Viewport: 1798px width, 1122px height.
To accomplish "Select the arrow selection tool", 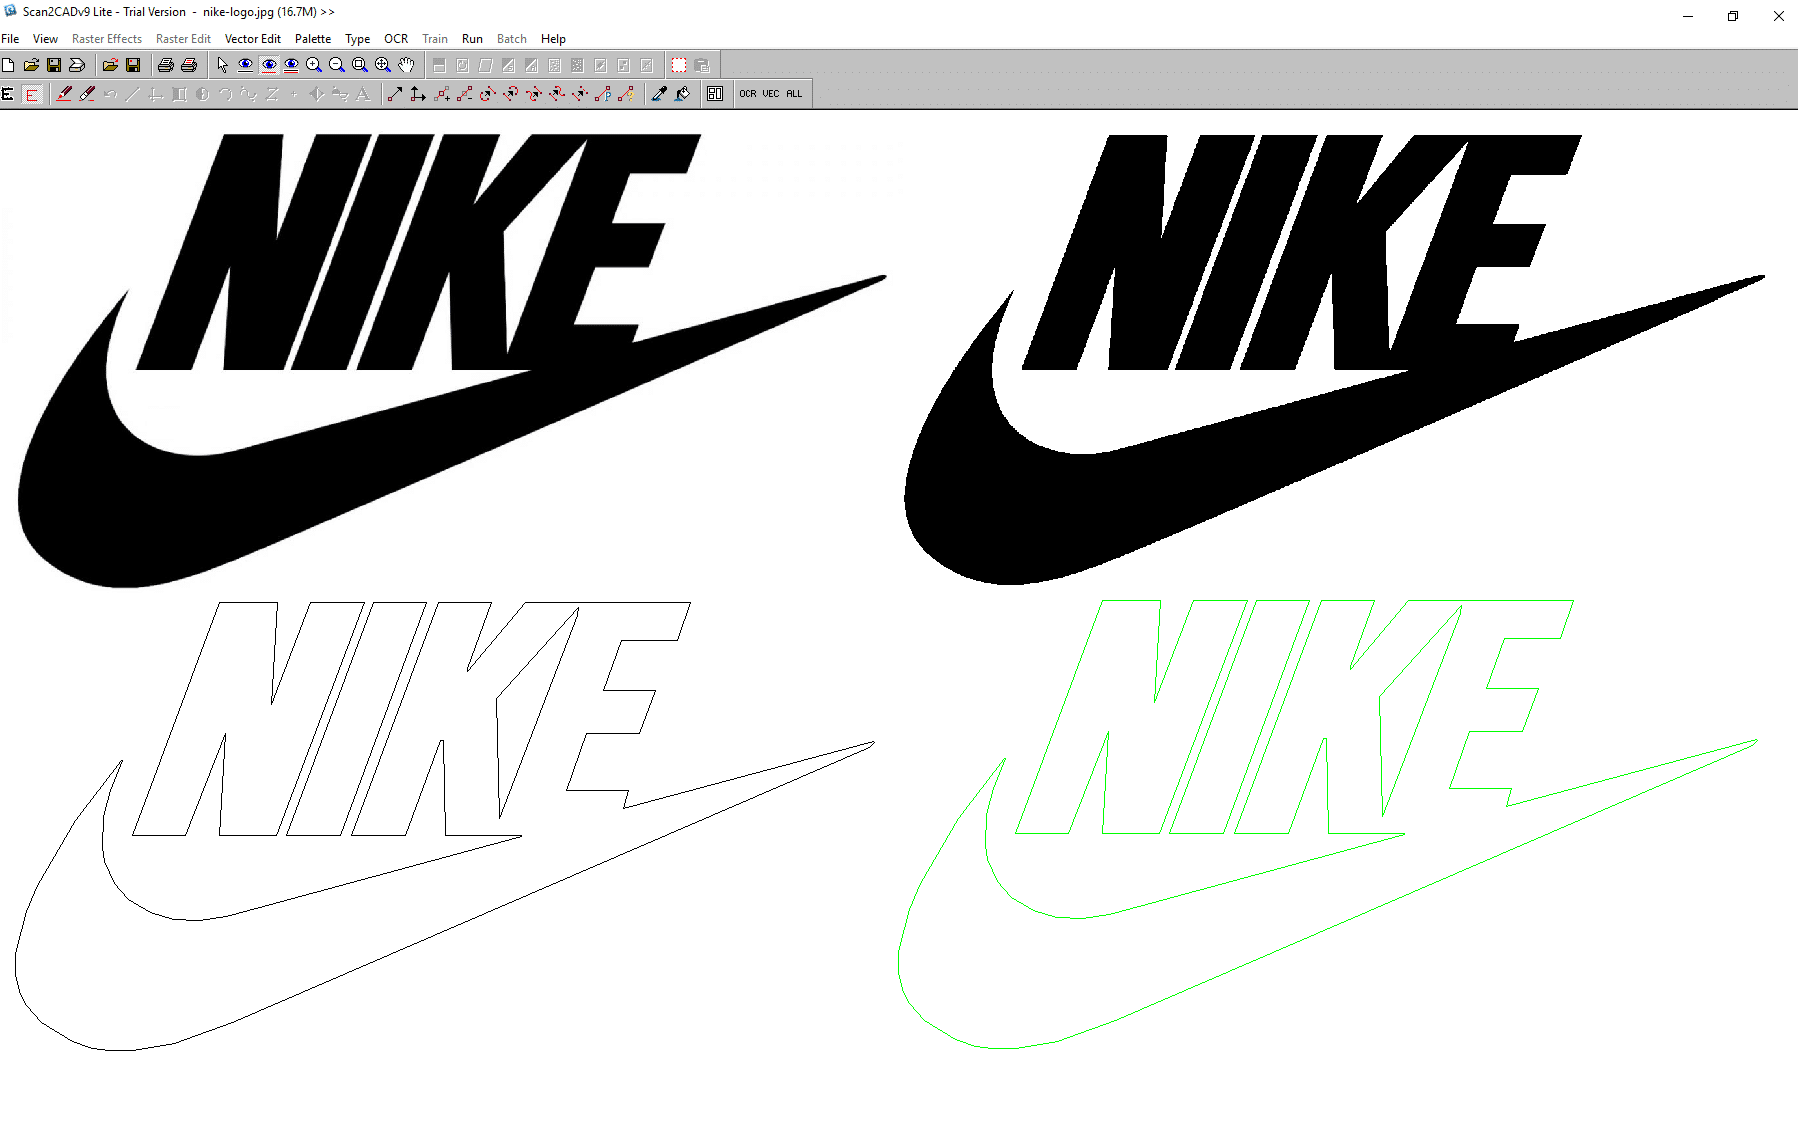I will click(x=221, y=65).
